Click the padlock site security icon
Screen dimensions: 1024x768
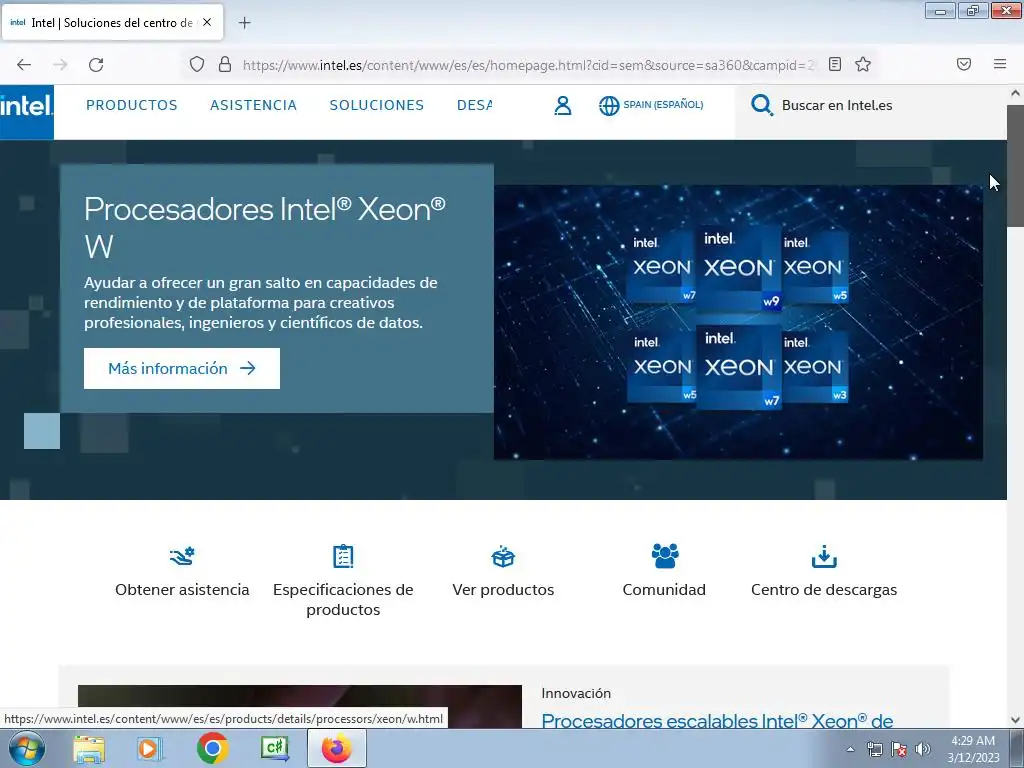tap(225, 65)
